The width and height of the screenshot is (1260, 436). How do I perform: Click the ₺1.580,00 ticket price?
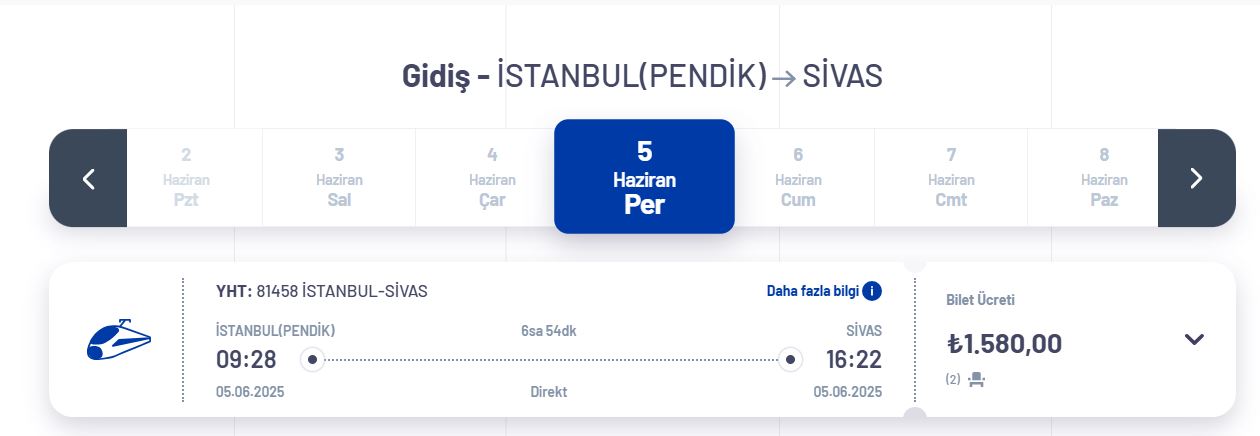[x=1005, y=343]
